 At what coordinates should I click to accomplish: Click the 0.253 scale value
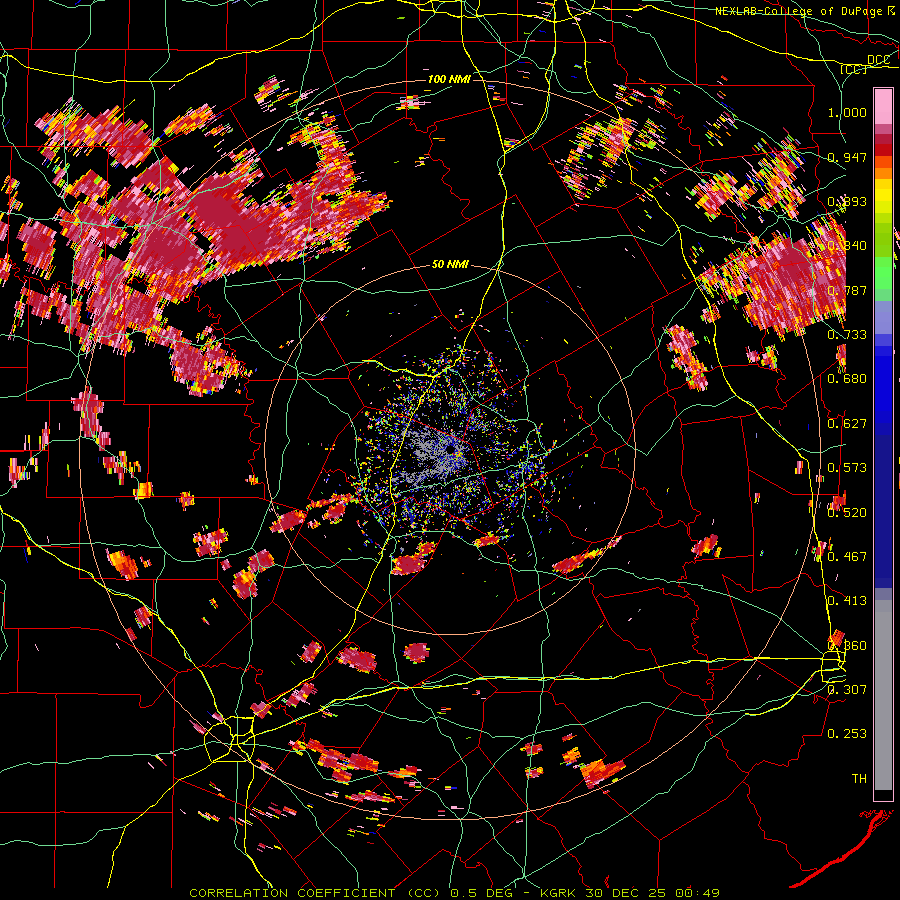[x=847, y=734]
